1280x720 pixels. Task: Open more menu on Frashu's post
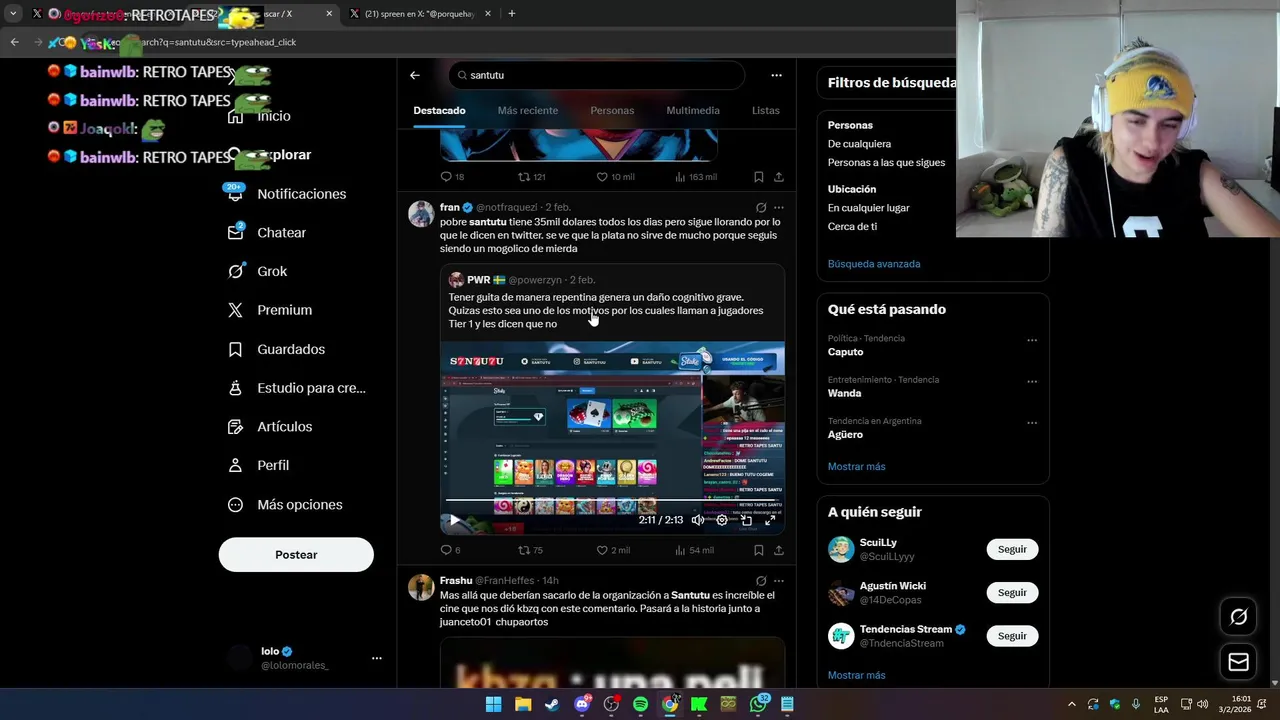(x=779, y=580)
